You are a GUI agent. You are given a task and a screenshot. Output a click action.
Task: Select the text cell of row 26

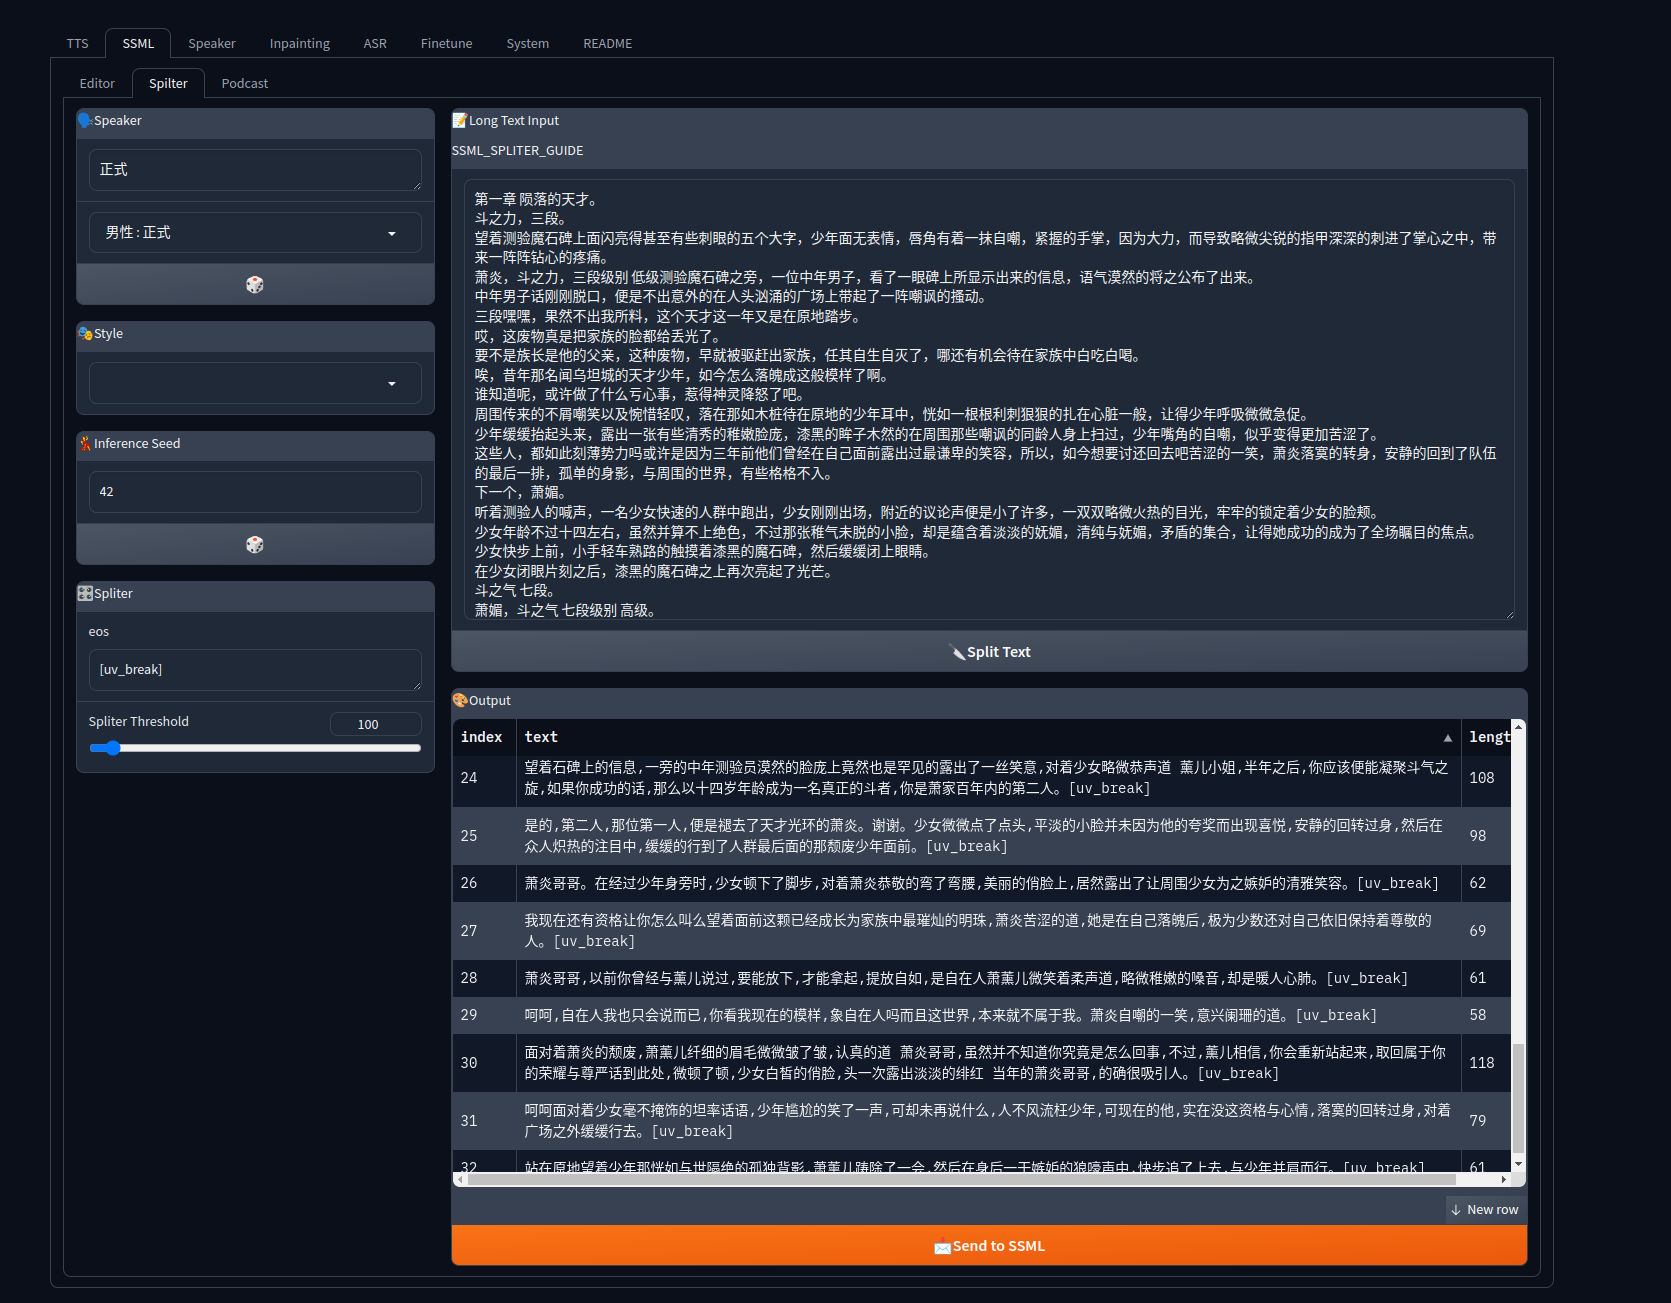tap(988, 884)
